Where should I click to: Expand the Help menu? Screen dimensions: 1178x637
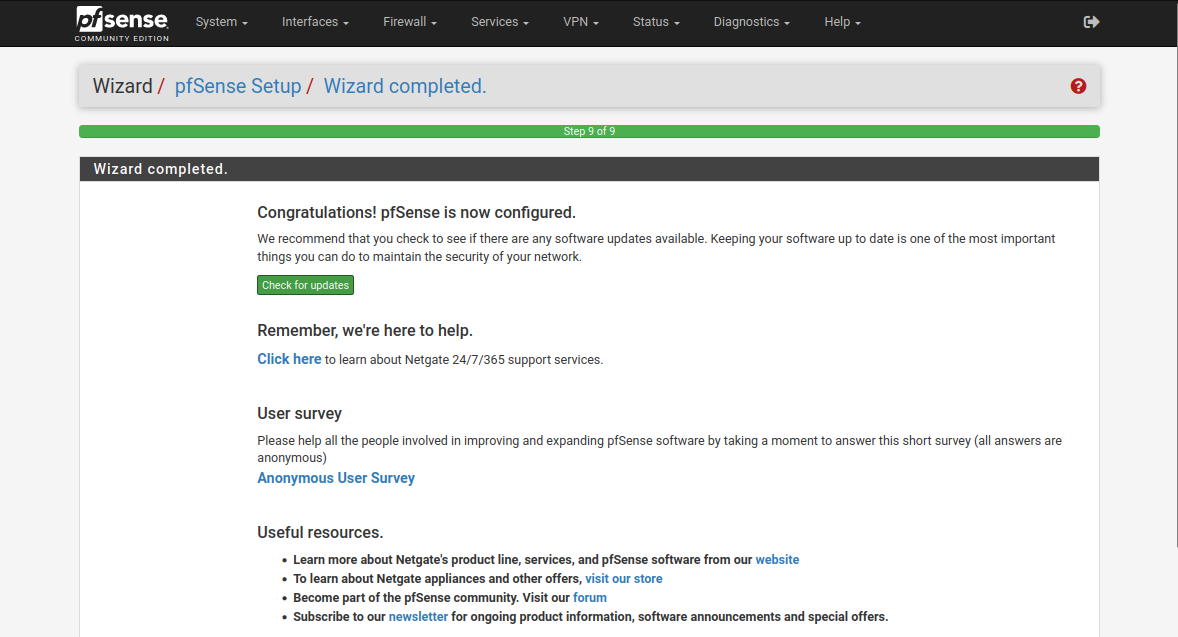[842, 22]
